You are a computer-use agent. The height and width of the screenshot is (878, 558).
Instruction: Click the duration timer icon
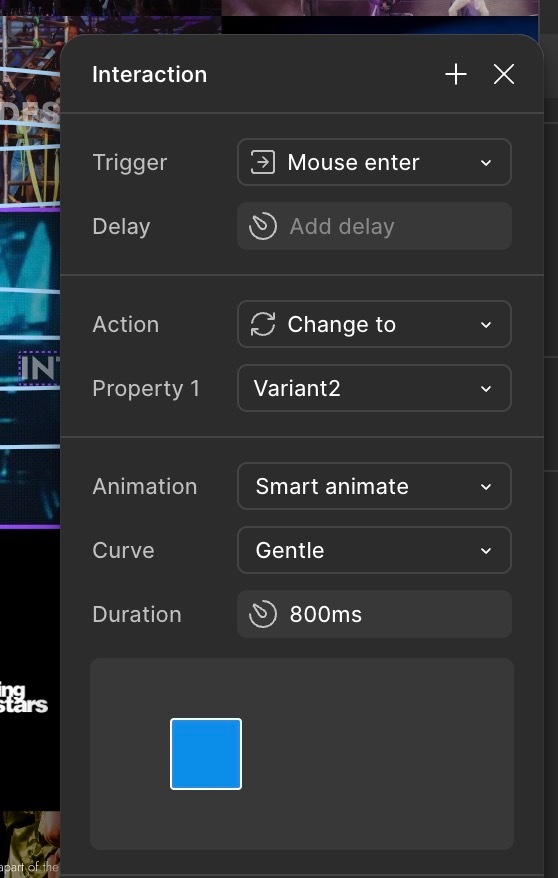coord(262,614)
